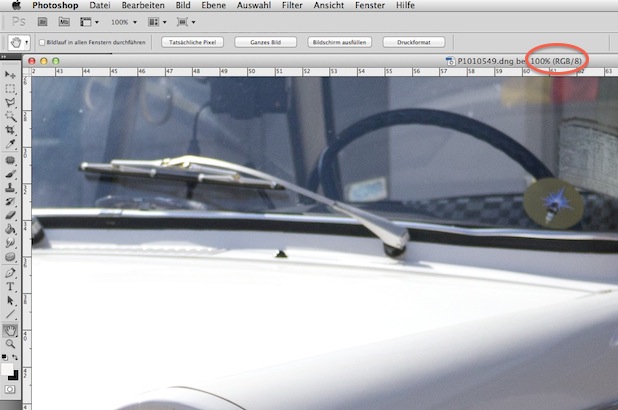Select the Crop tool
618x410 pixels.
click(10, 131)
